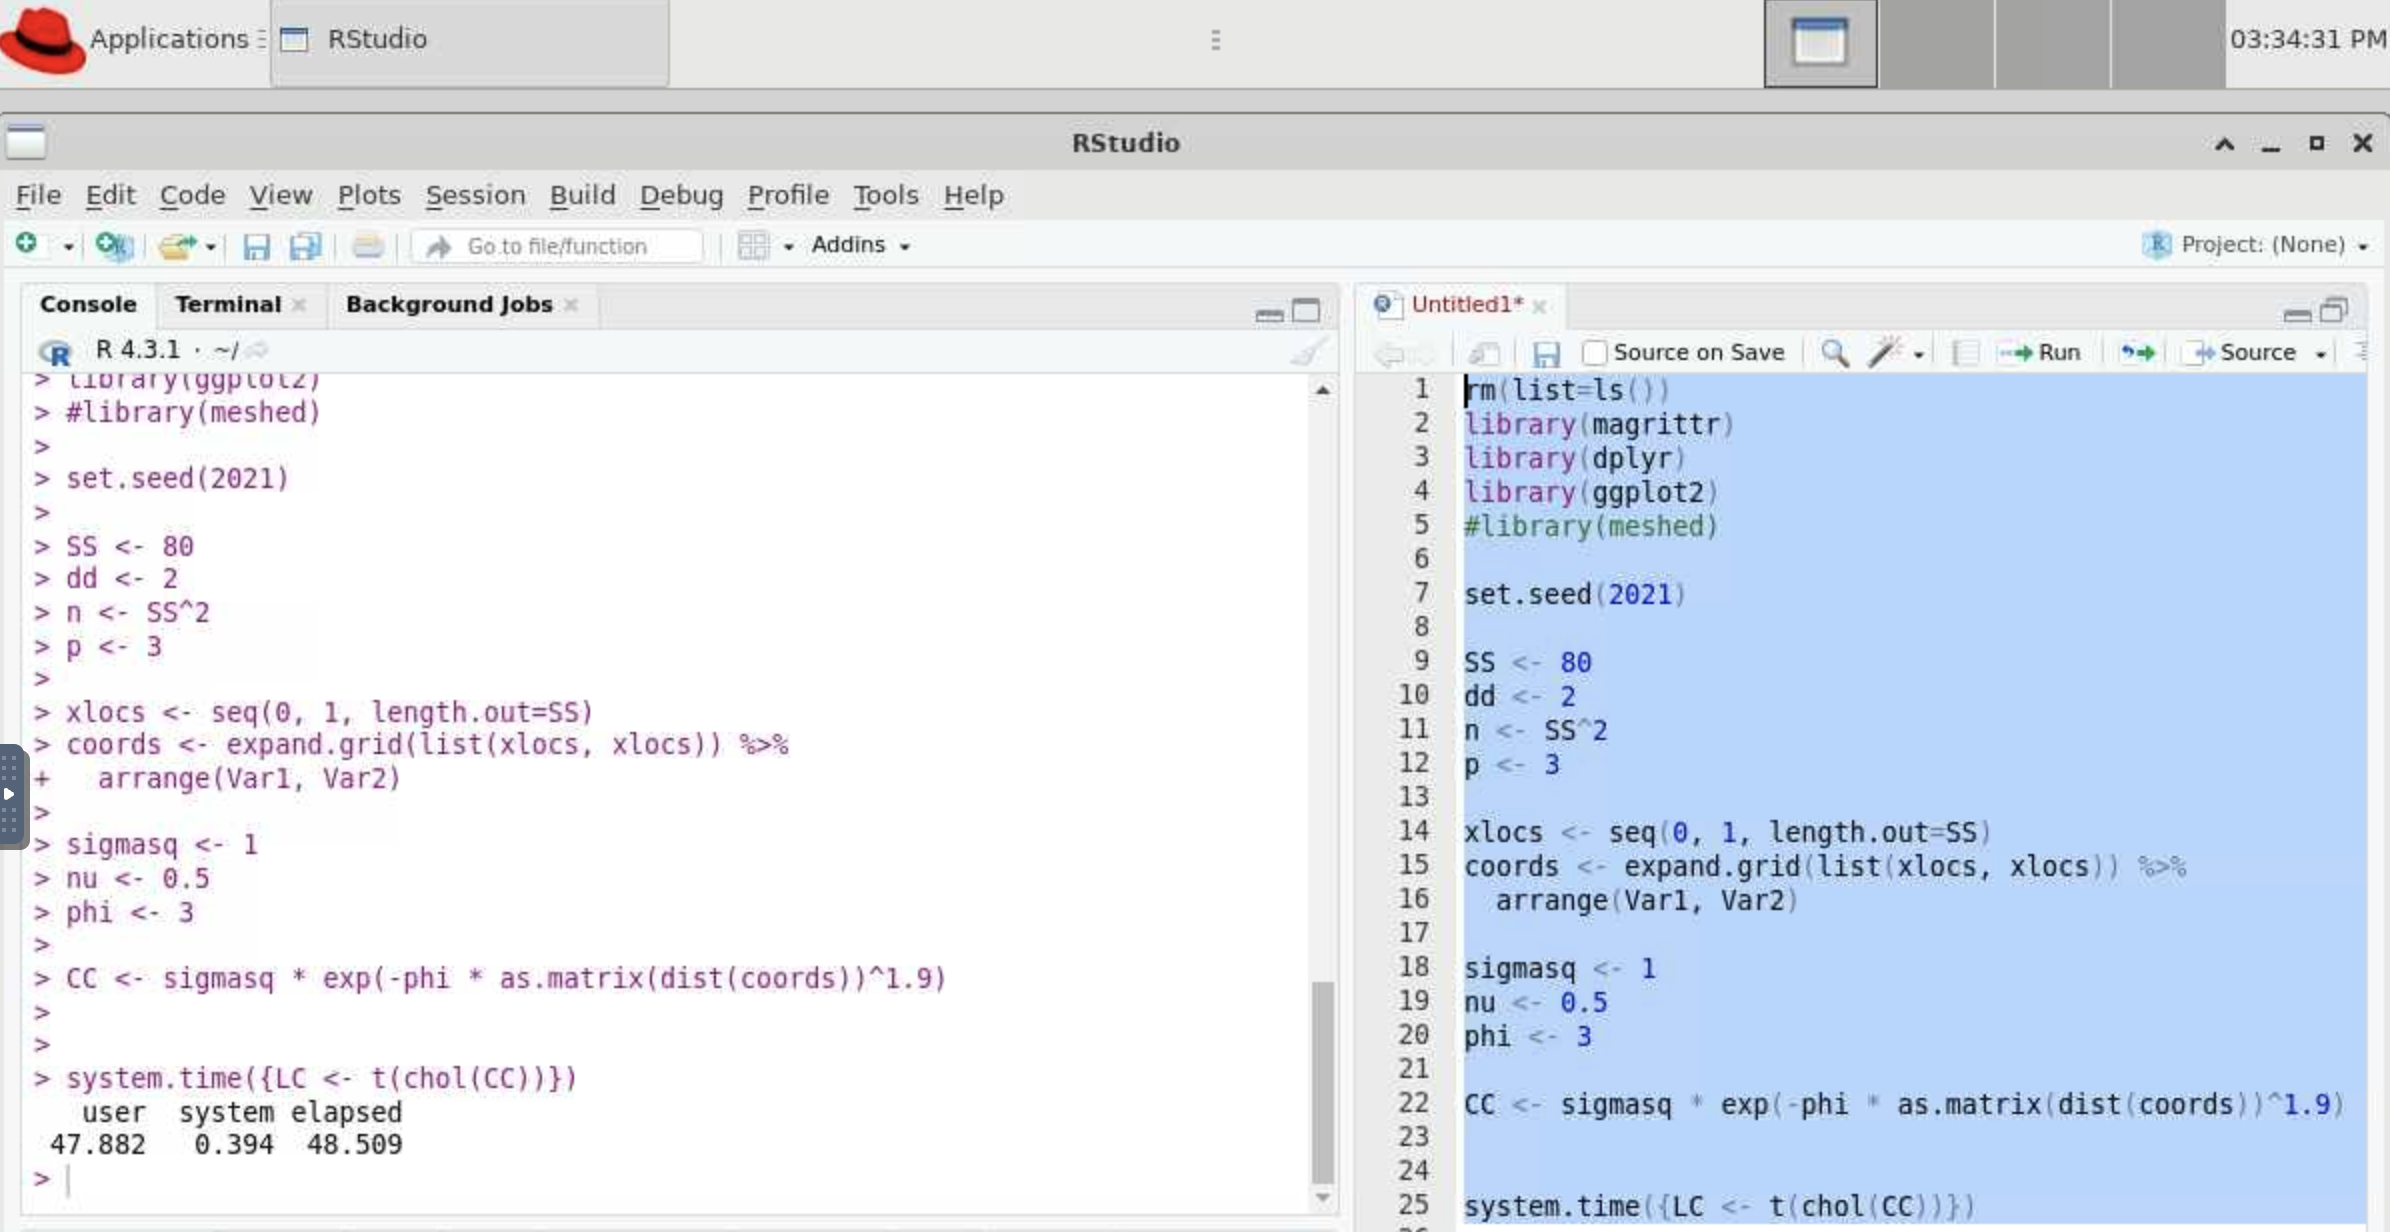Image resolution: width=2390 pixels, height=1232 pixels.
Task: Click the Save All documents icon
Action: (x=305, y=245)
